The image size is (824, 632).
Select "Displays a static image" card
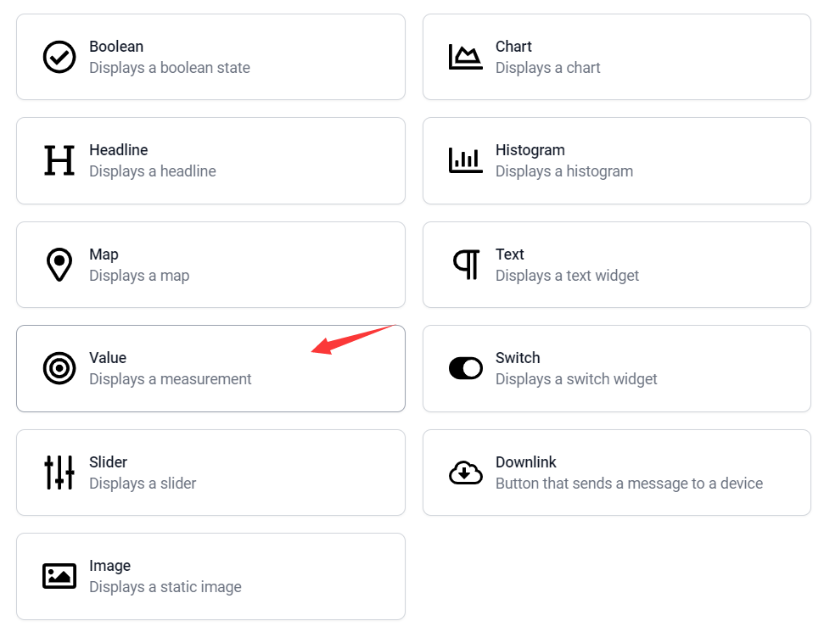211,576
